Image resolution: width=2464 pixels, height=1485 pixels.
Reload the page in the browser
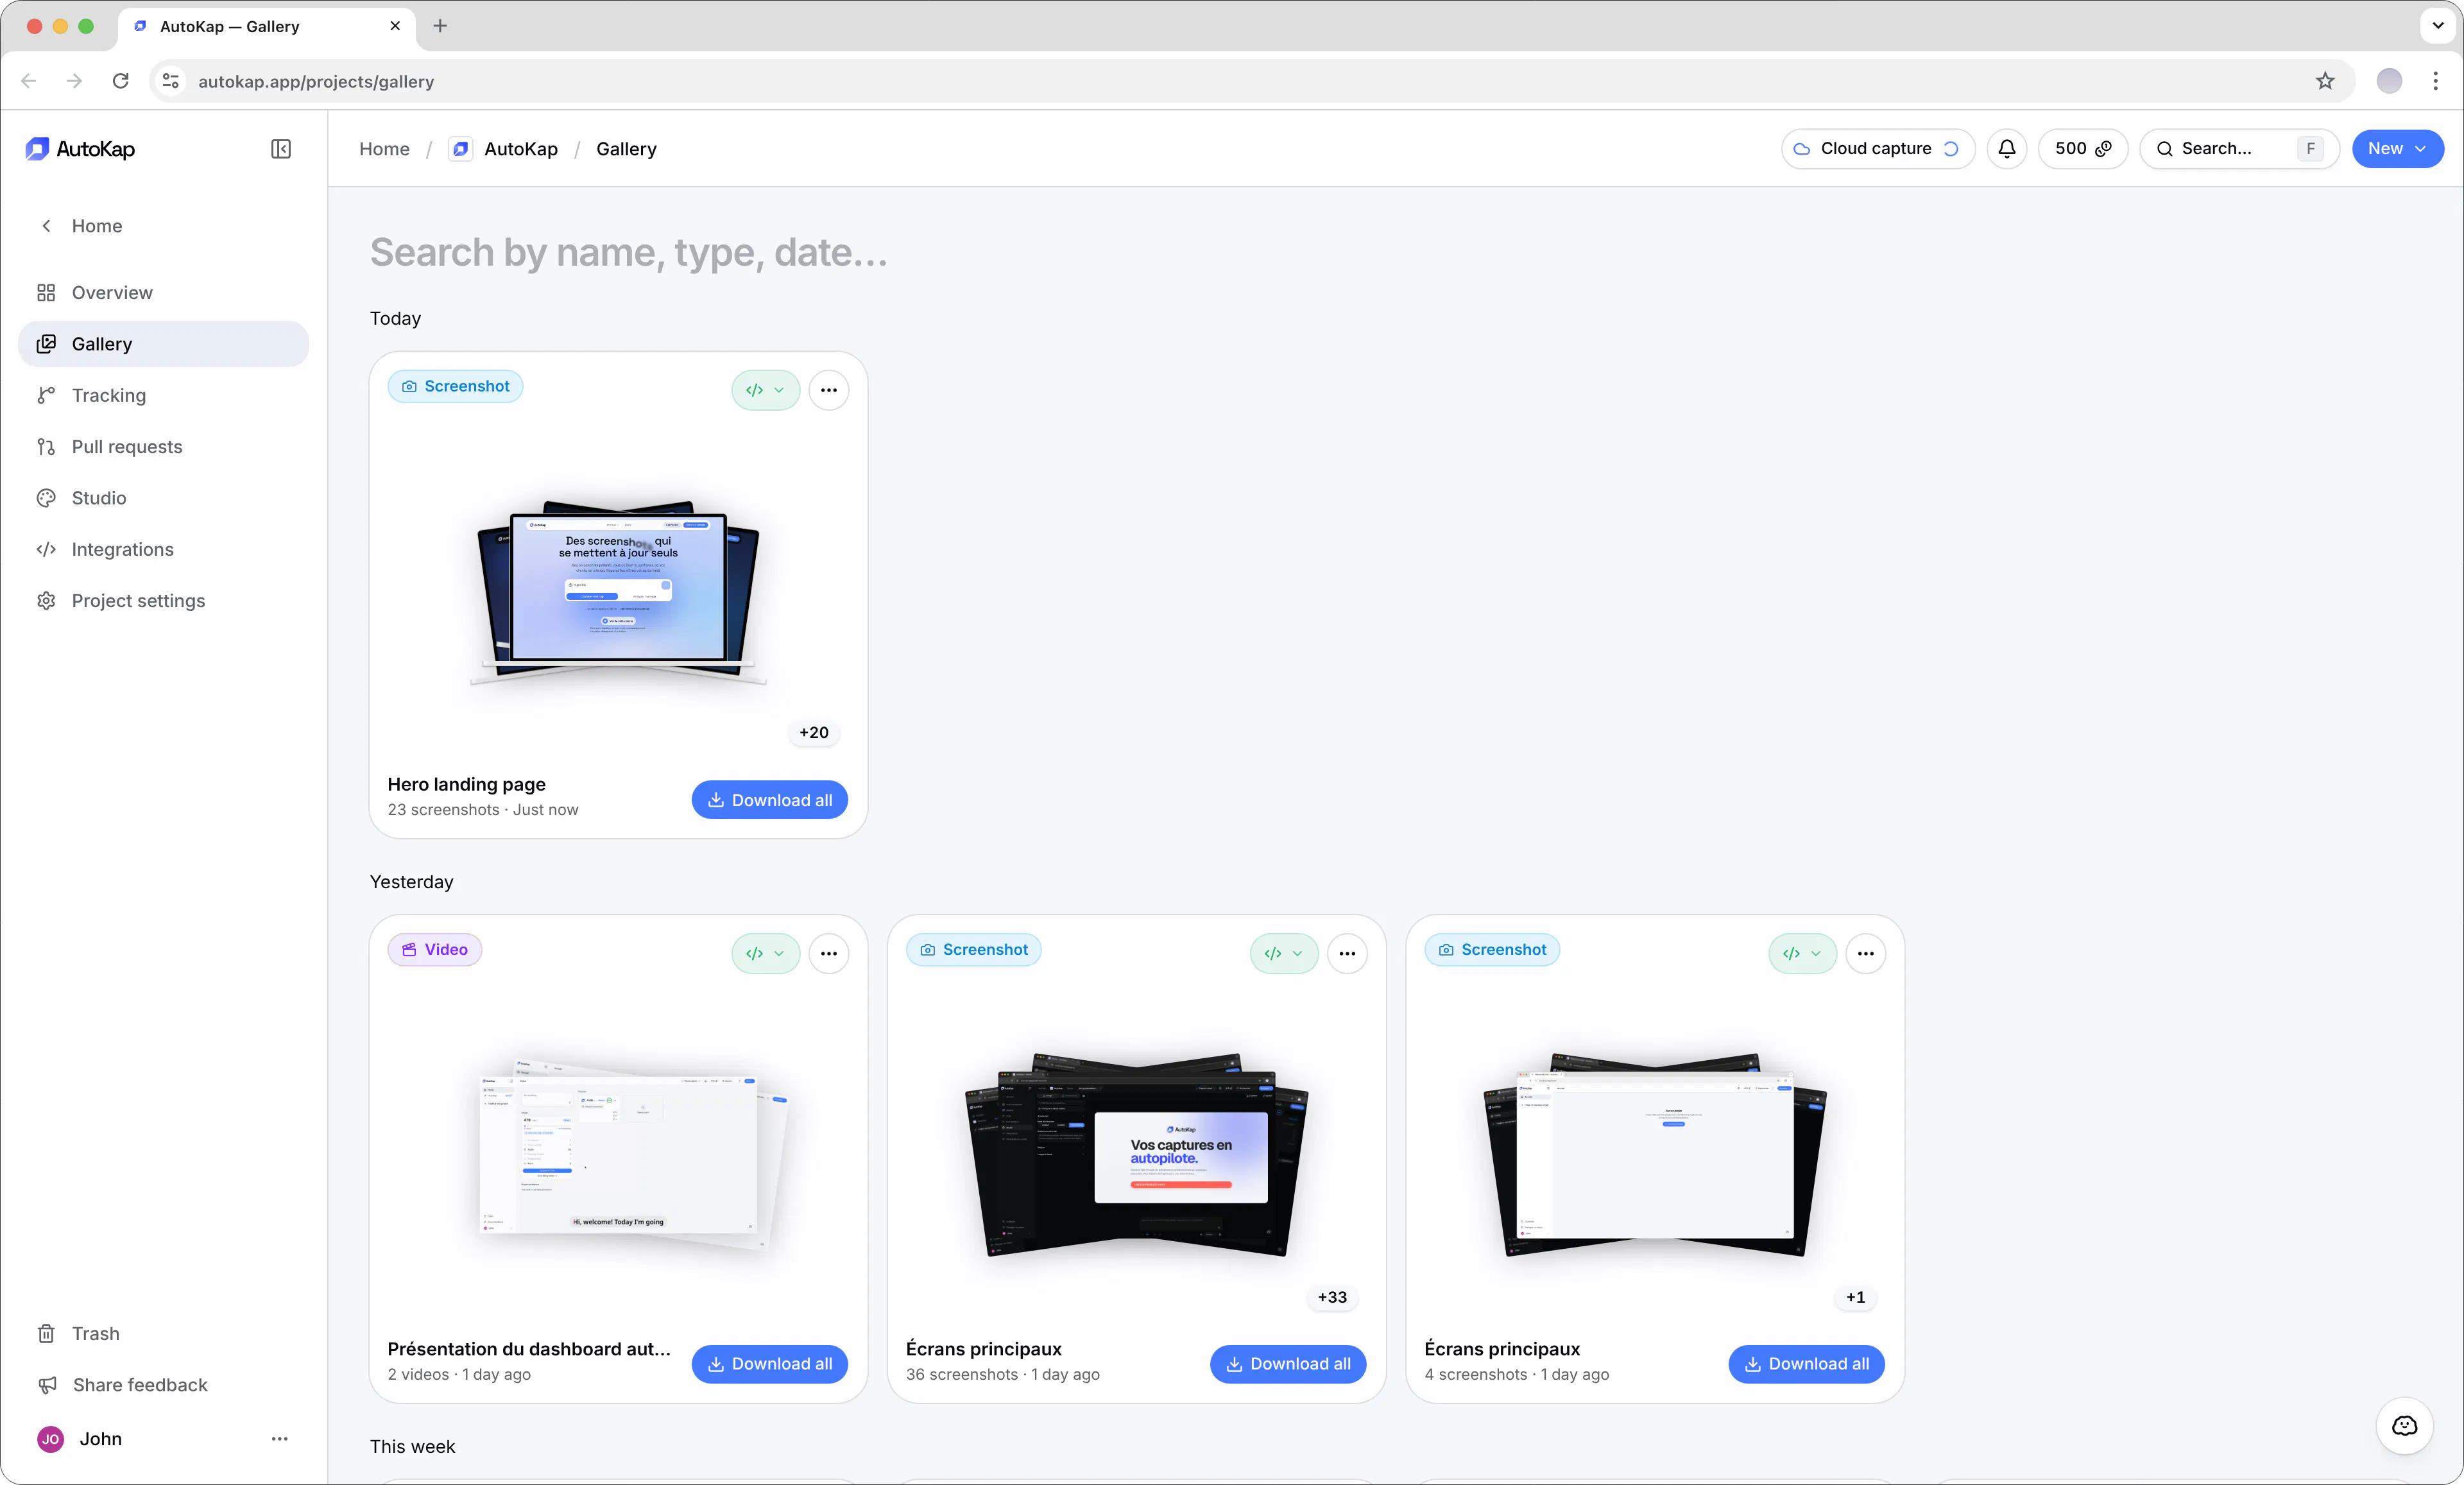coord(121,81)
